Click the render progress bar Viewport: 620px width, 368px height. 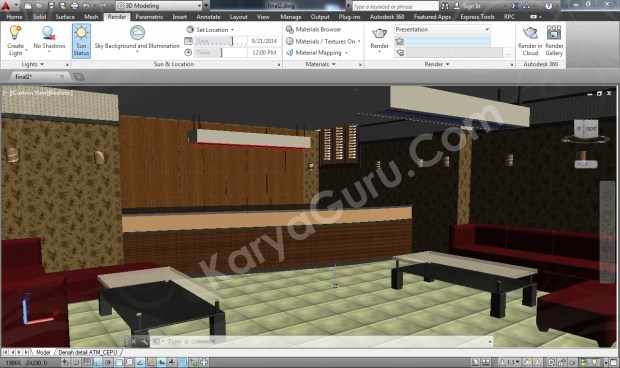click(x=448, y=41)
